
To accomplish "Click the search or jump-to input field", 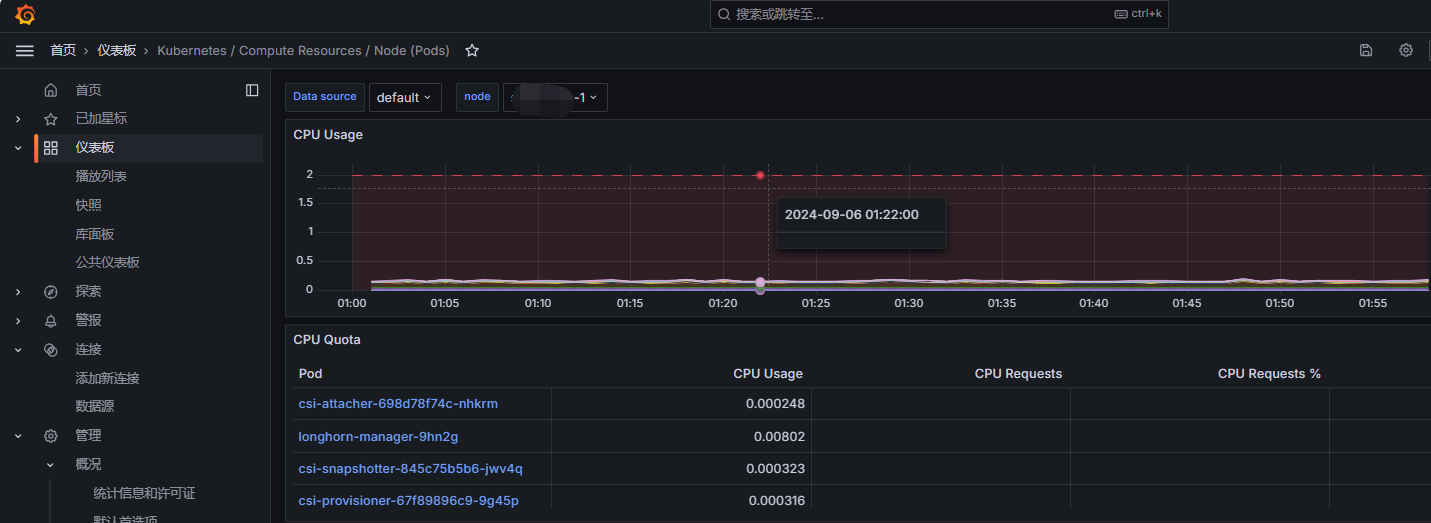I will [x=920, y=14].
